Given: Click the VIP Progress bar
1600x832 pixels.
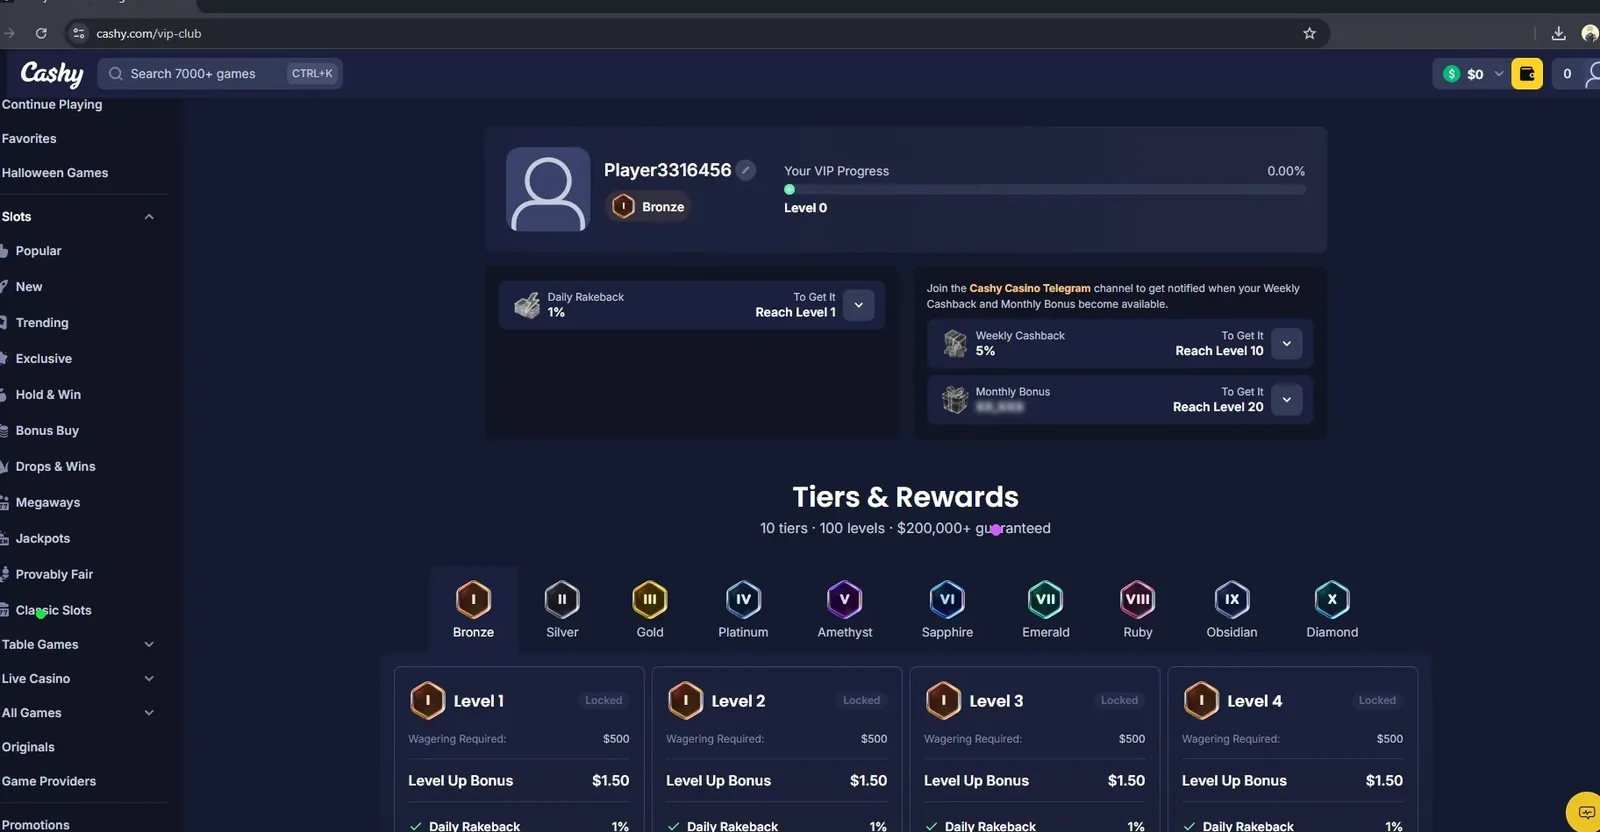Looking at the screenshot, I should (x=1045, y=189).
